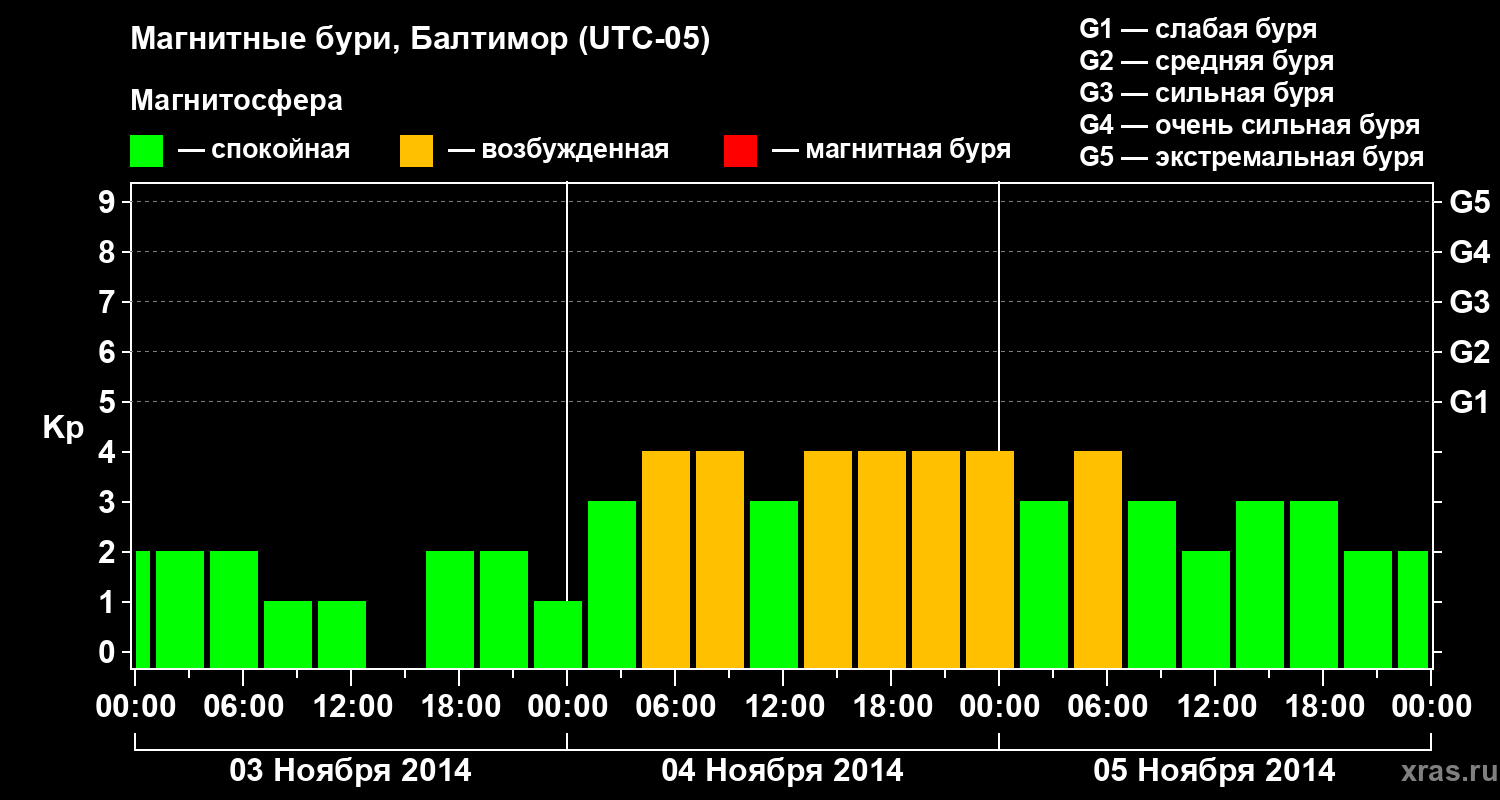The image size is (1500, 800).
Task: Click the '— магнитная буря' legend label
Action: coord(892,150)
